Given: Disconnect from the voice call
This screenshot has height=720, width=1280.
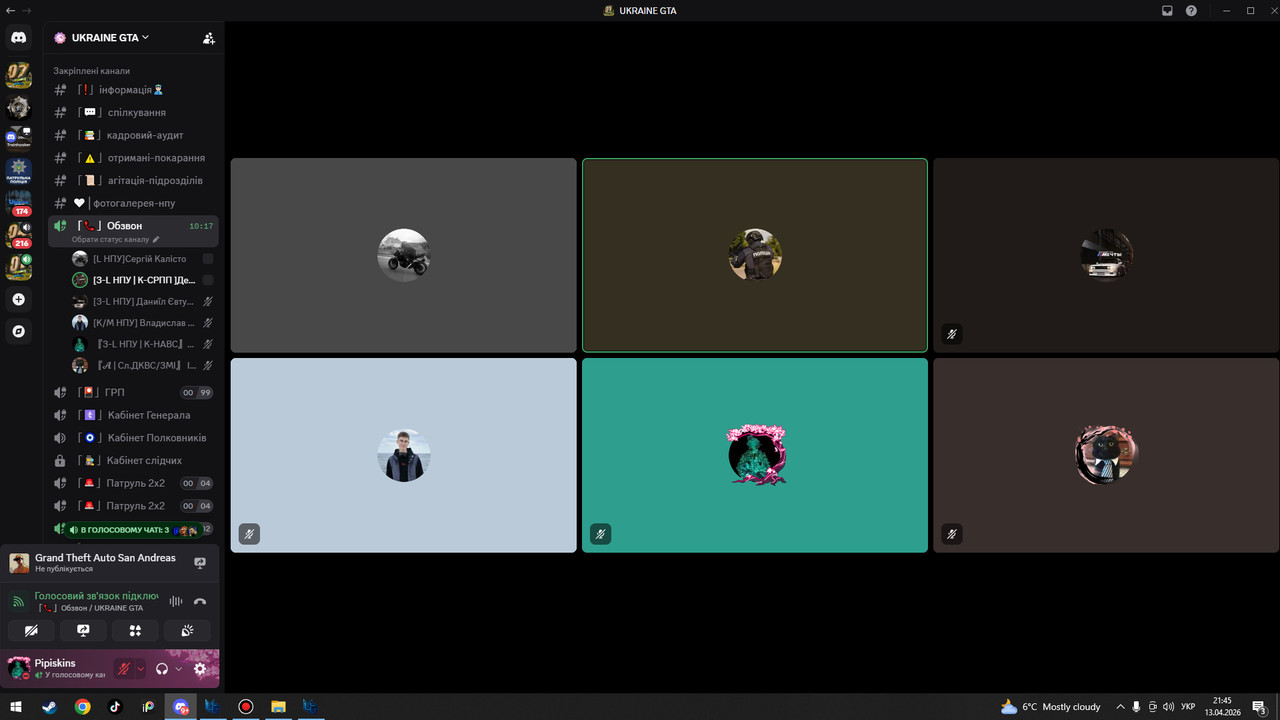Looking at the screenshot, I should (x=200, y=601).
